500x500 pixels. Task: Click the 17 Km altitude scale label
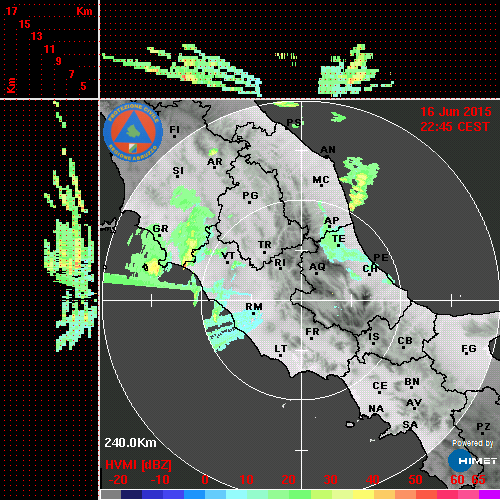pos(11,11)
